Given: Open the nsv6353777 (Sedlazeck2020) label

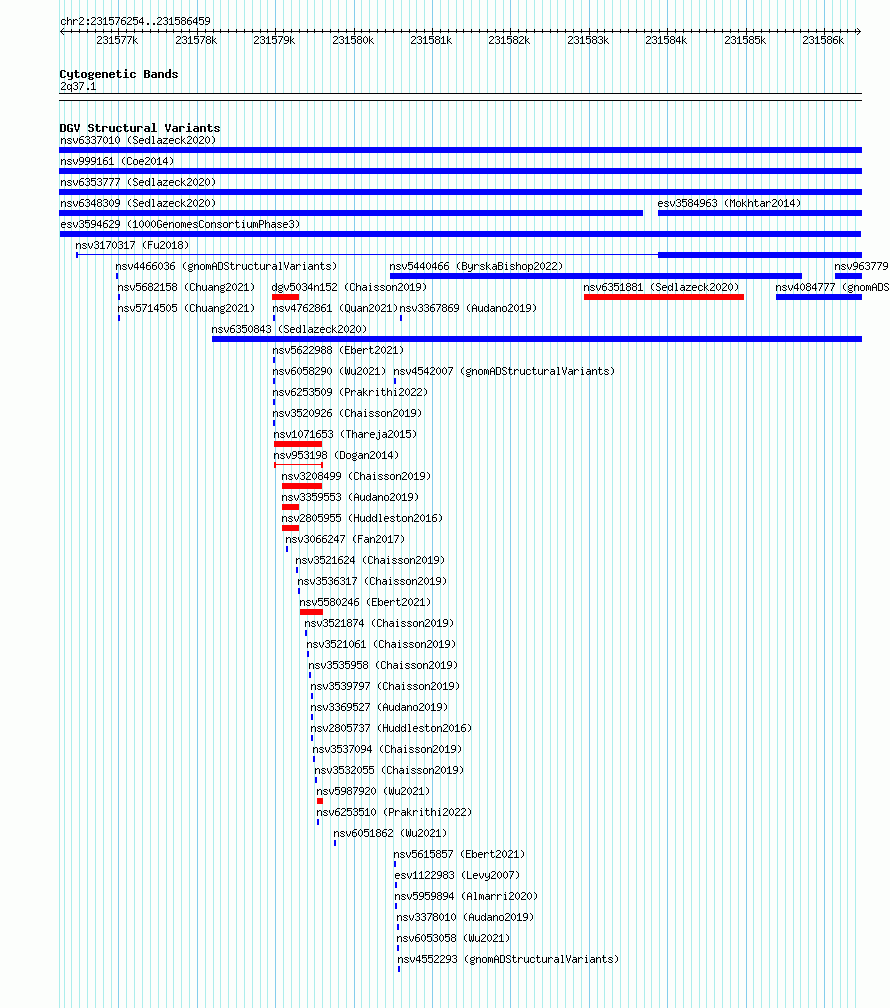Looking at the screenshot, I should pyautogui.click(x=138, y=183).
